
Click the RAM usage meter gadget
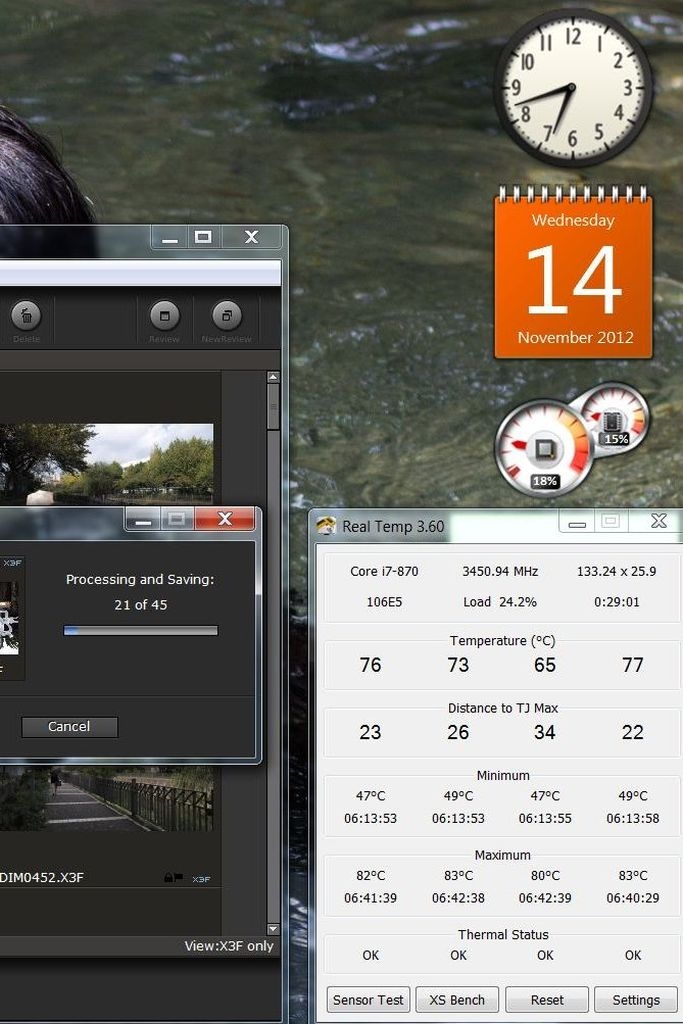tap(614, 418)
